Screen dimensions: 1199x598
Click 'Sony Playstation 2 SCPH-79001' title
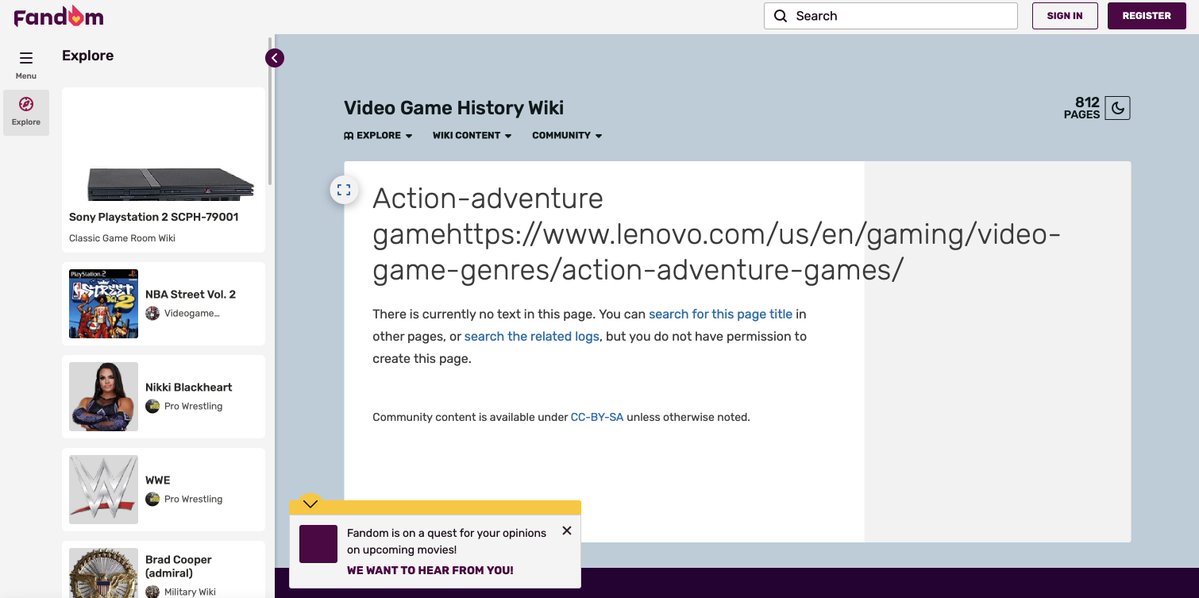click(x=154, y=217)
